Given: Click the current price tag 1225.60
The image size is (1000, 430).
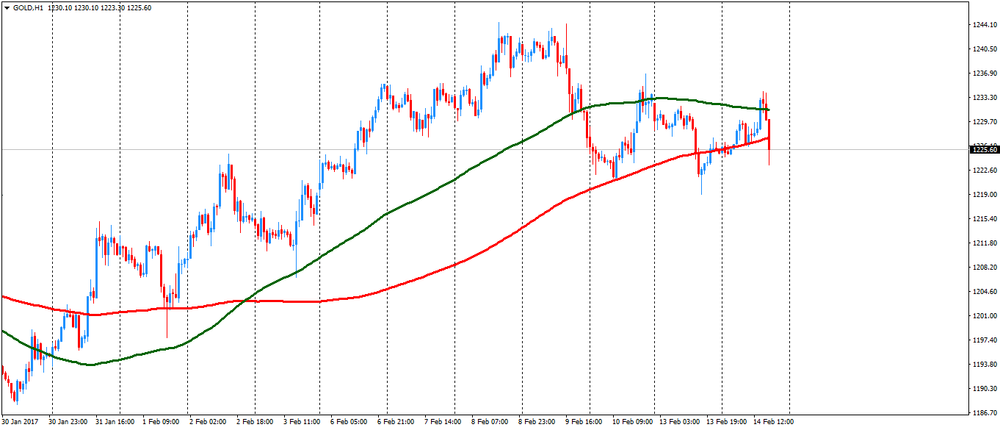Looking at the screenshot, I should coord(983,150).
